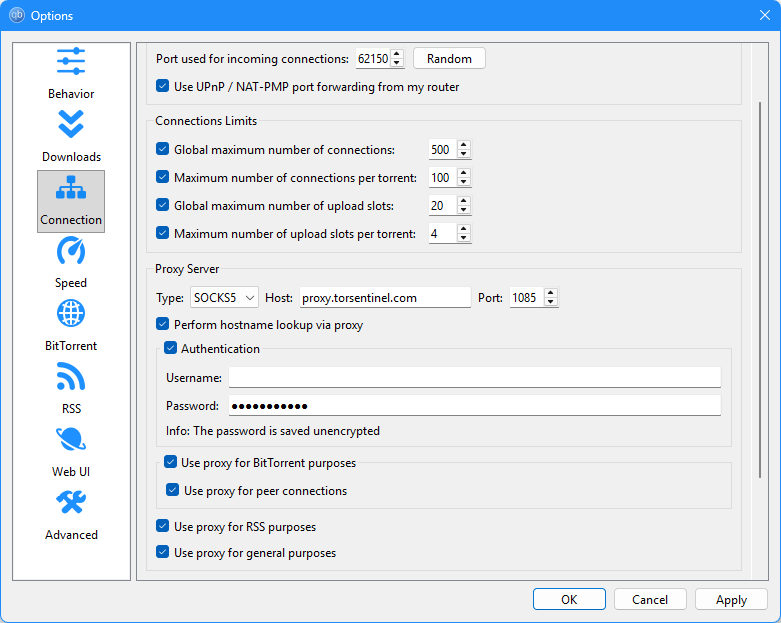781x623 pixels.
Task: Increase global upload slots value
Action: [x=464, y=201]
